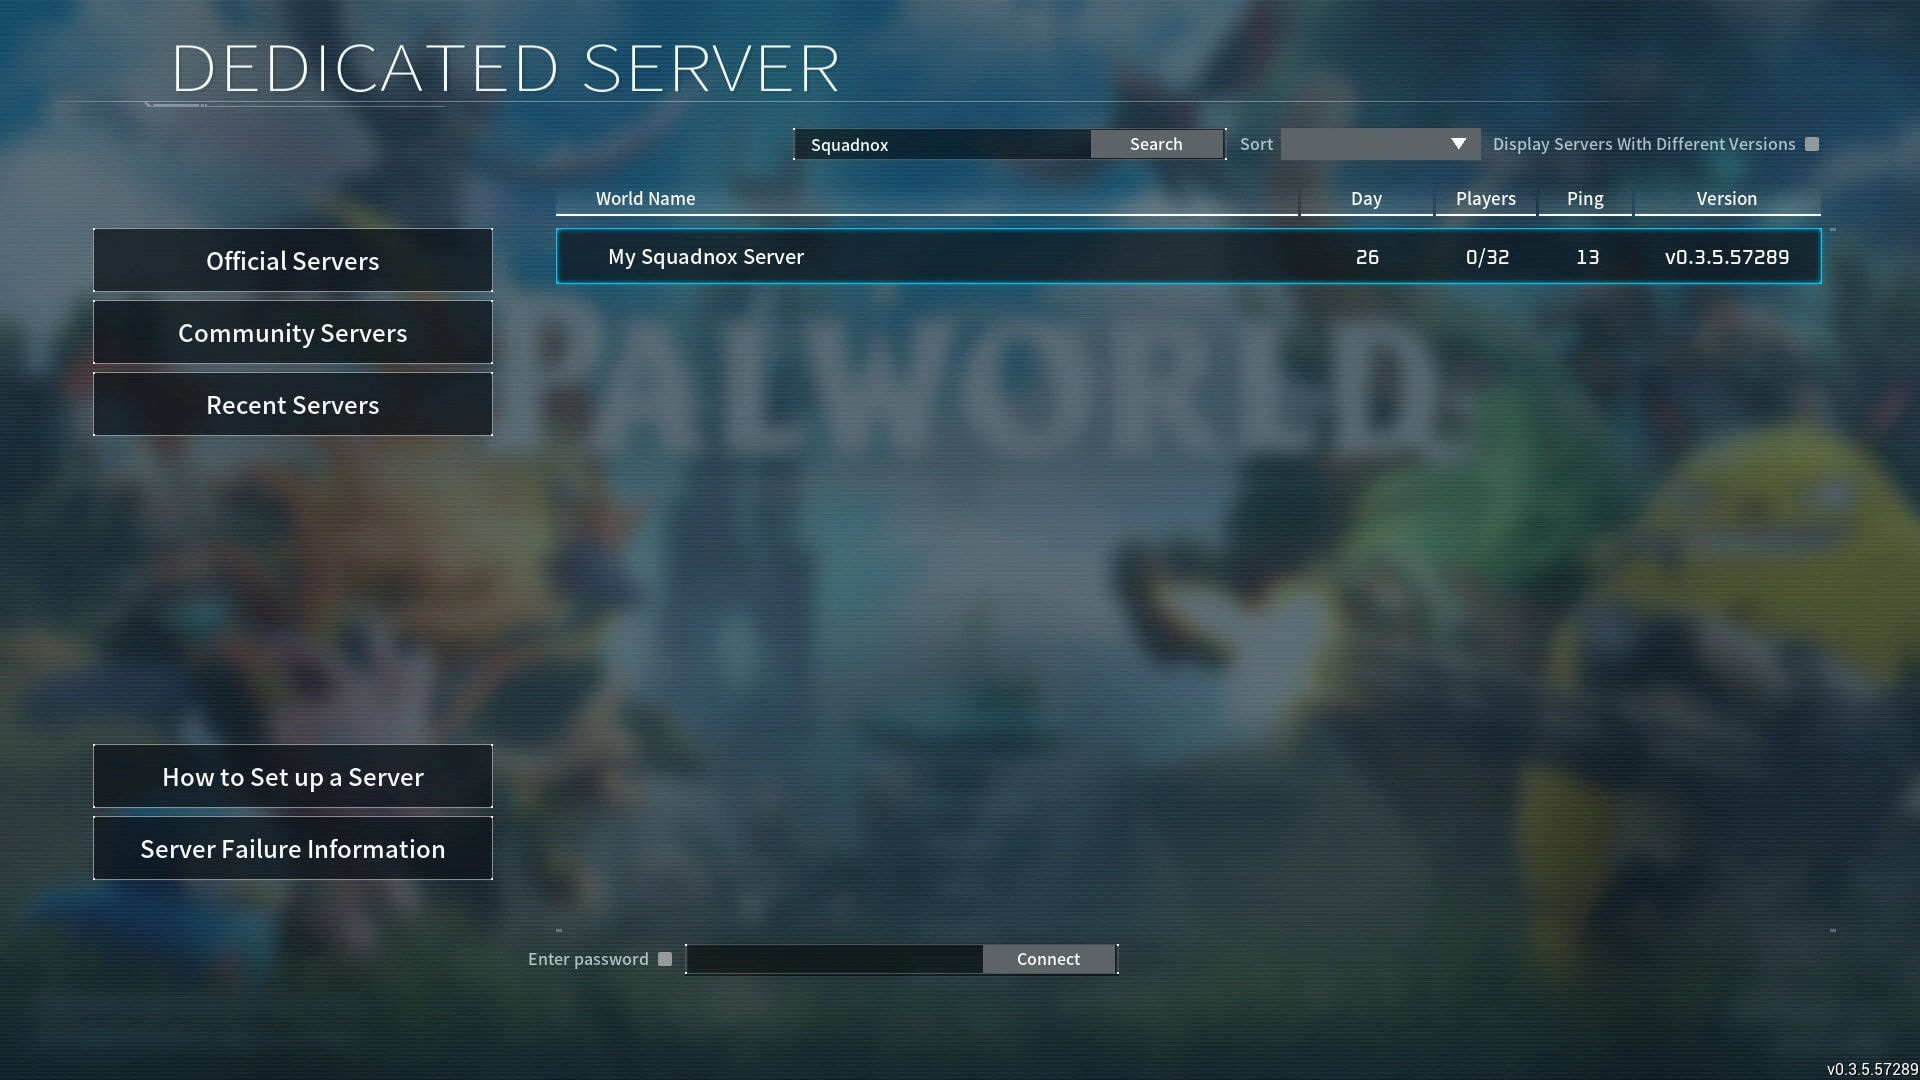
Task: Click the Connect button
Action: 1048,959
